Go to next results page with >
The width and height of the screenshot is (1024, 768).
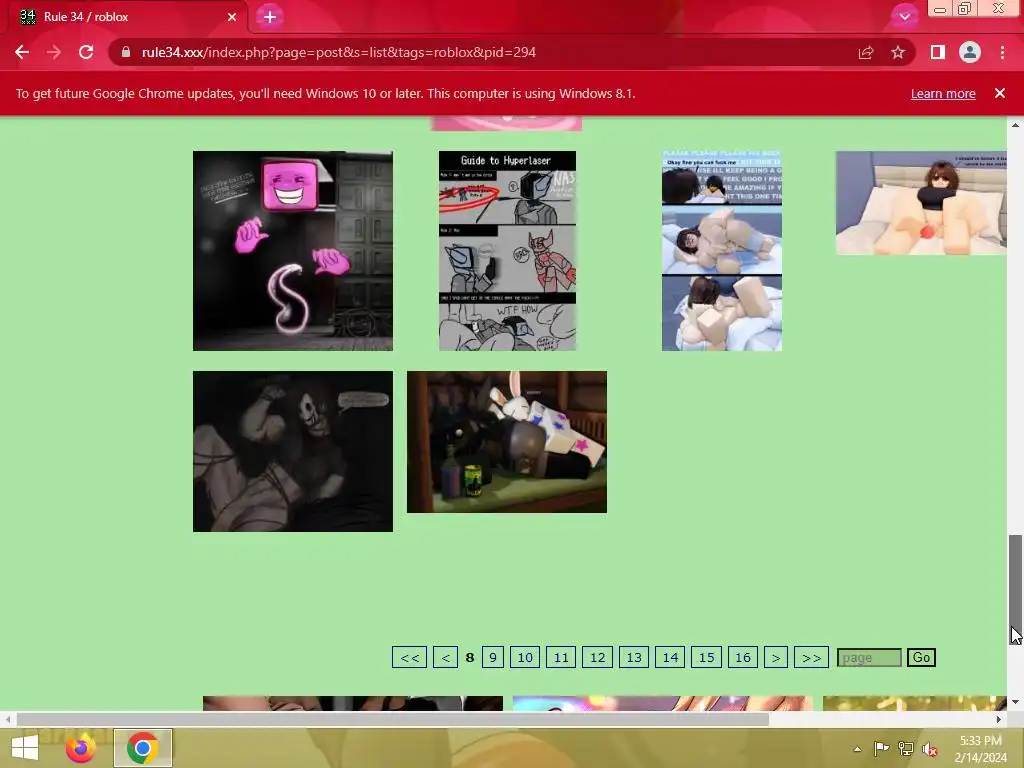pos(776,658)
